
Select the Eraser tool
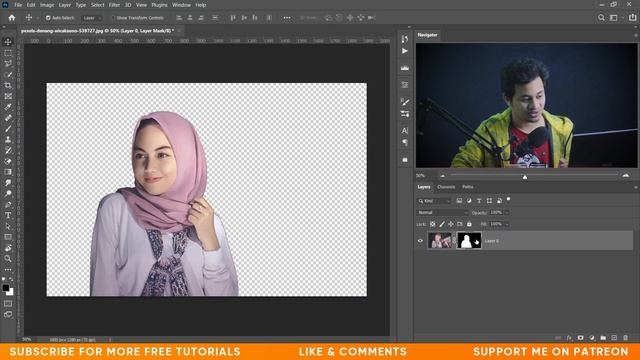click(8, 161)
